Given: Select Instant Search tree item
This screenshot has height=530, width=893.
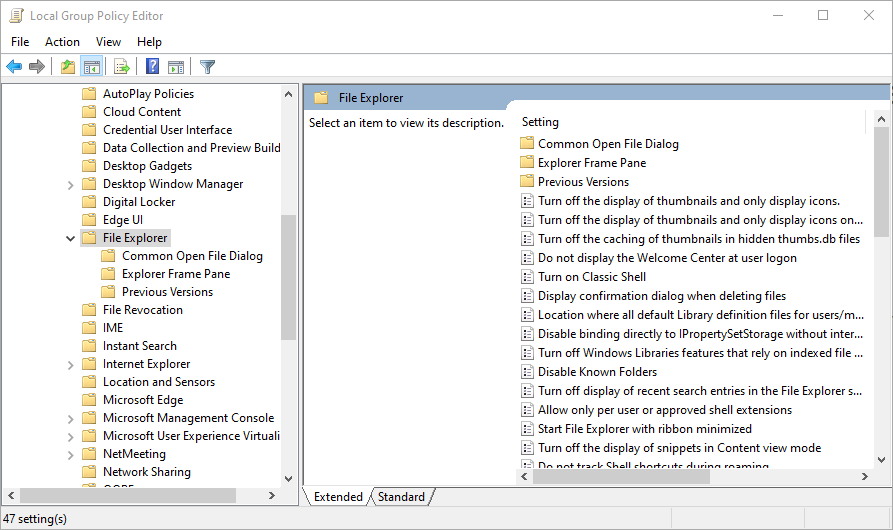Looking at the screenshot, I should (140, 346).
